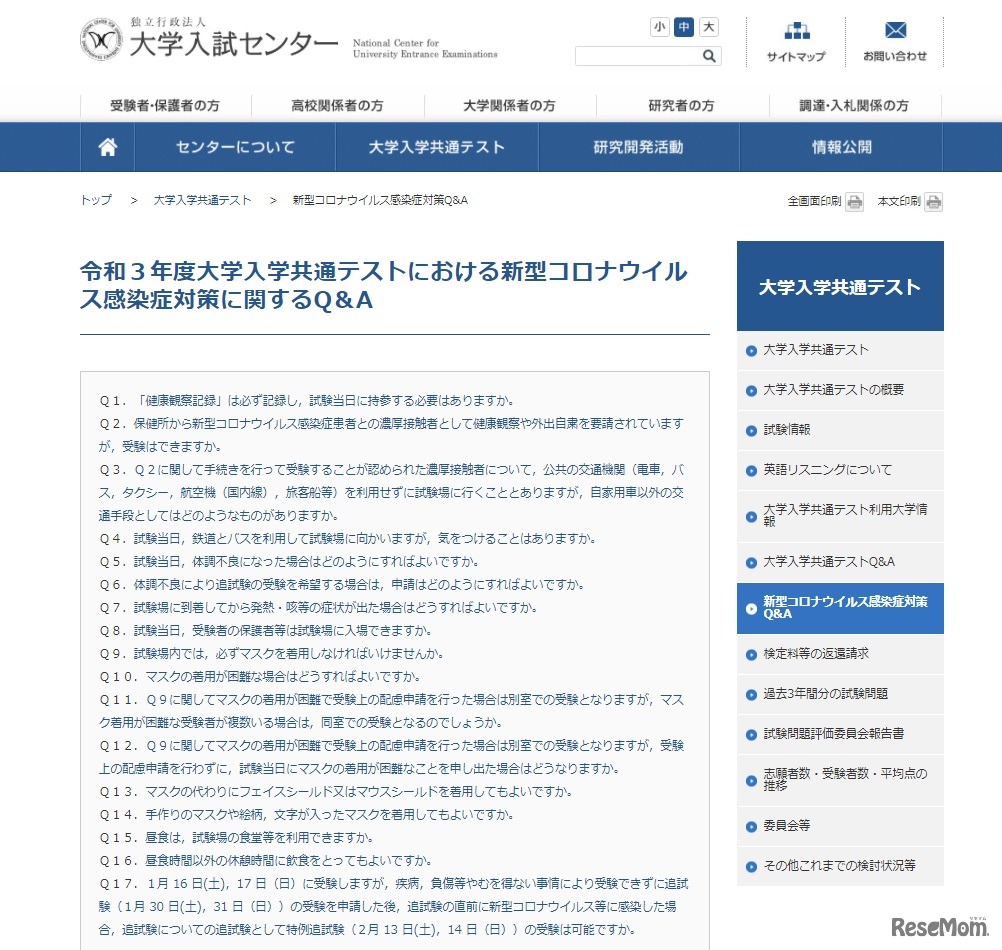Open sidebar item 志願者数・受験者数・平均点の推移

click(840, 780)
